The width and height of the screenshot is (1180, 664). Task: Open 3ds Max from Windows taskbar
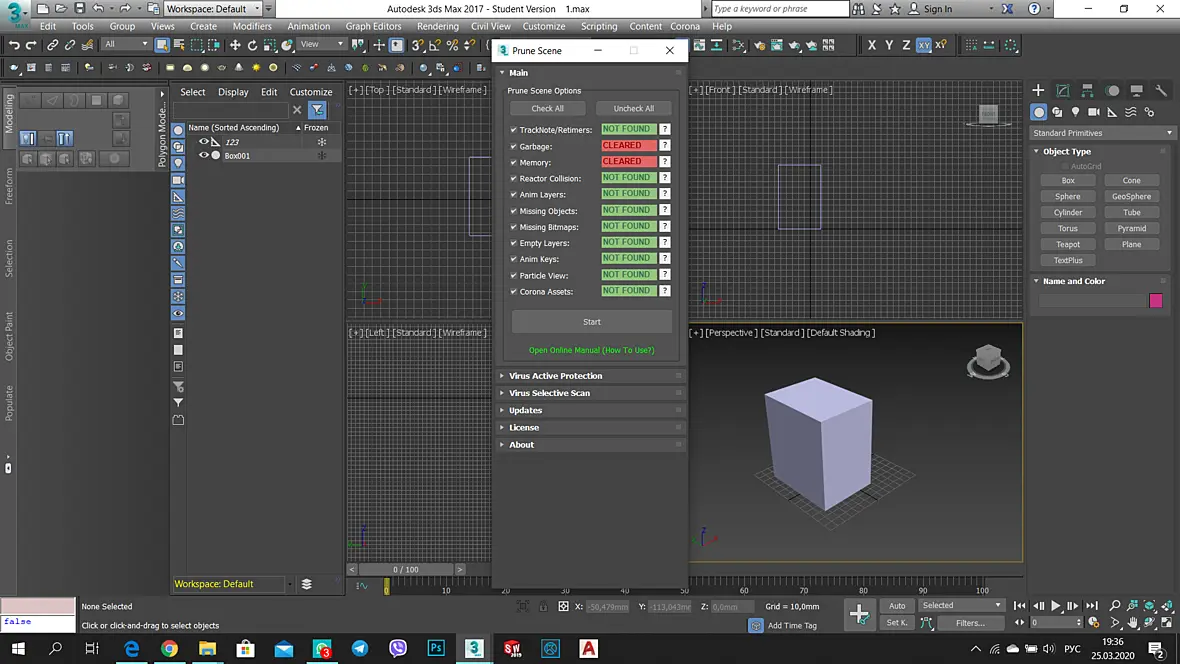coord(474,648)
